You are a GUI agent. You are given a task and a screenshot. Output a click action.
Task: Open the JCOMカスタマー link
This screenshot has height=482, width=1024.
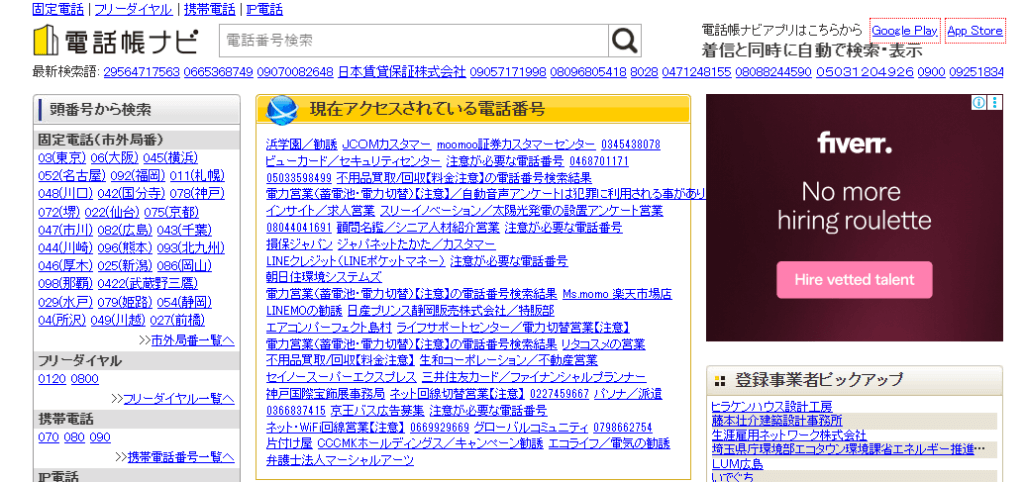[x=387, y=144]
